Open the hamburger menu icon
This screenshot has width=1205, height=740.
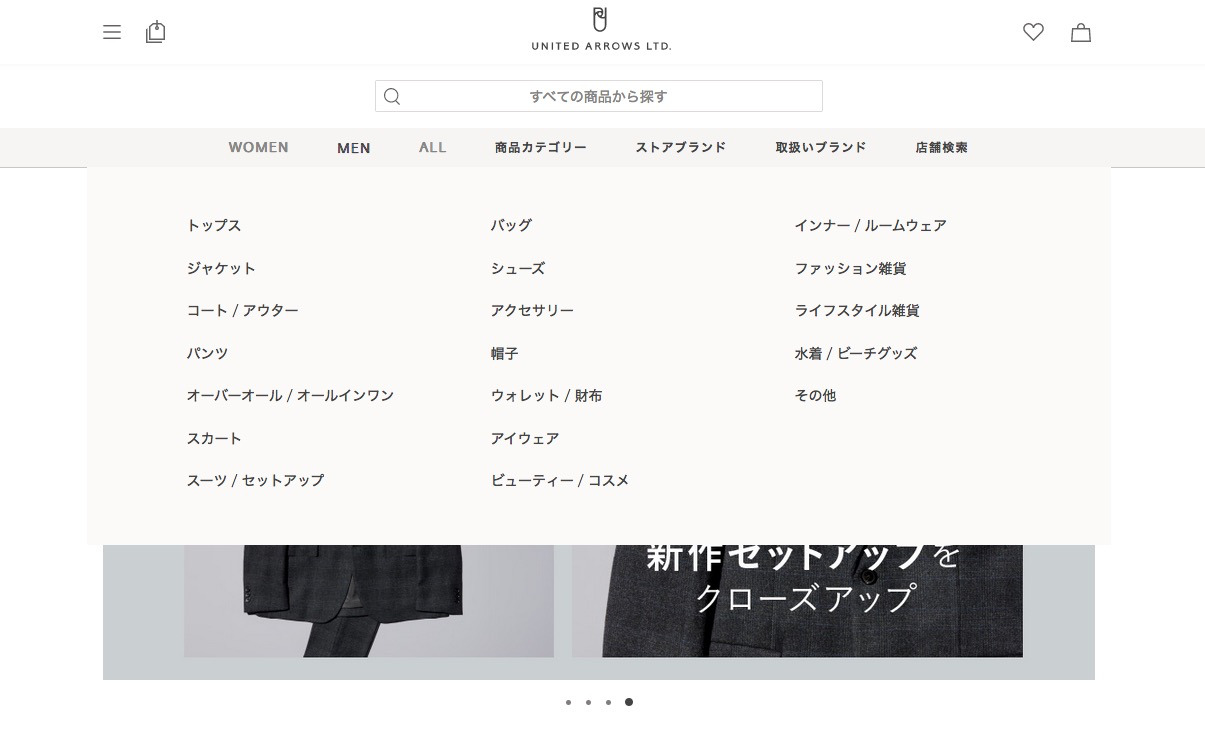[x=112, y=32]
